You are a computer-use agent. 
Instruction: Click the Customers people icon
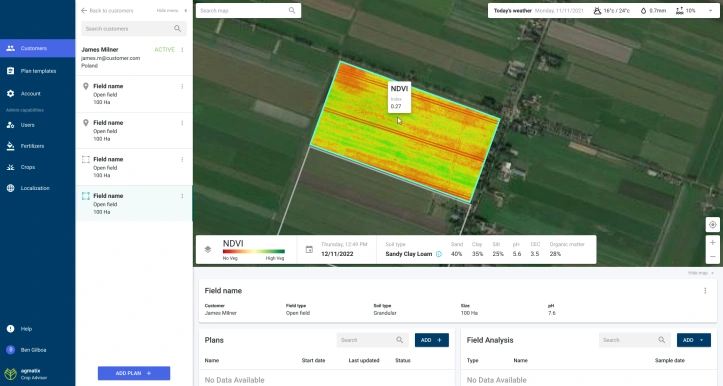(x=11, y=48)
